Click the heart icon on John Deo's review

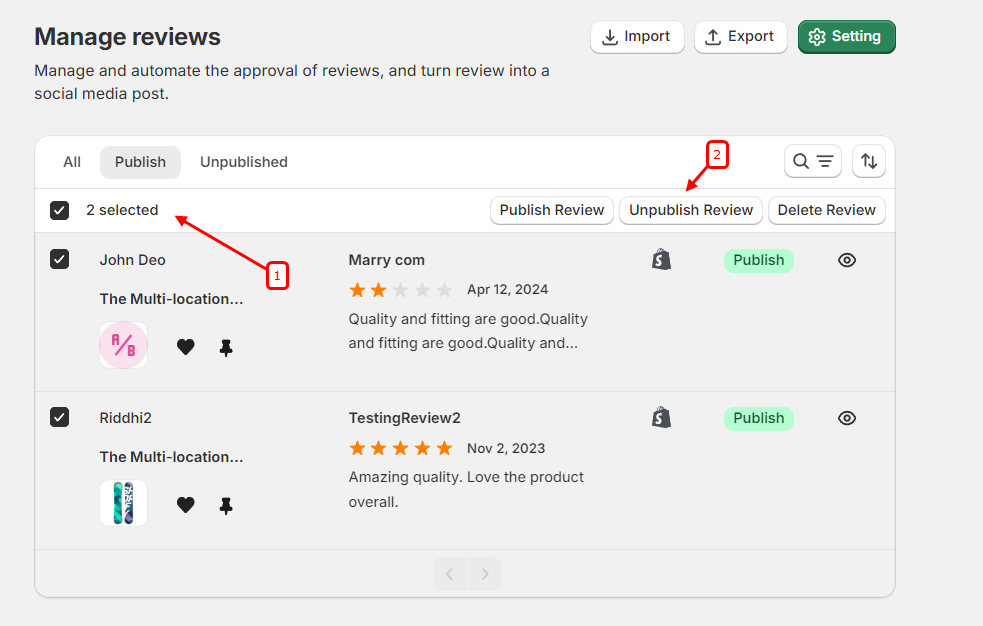coord(185,347)
